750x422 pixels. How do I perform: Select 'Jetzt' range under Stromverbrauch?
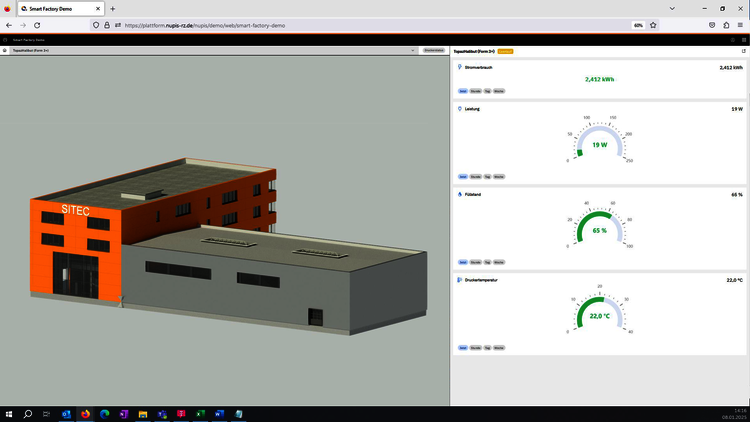pos(463,91)
